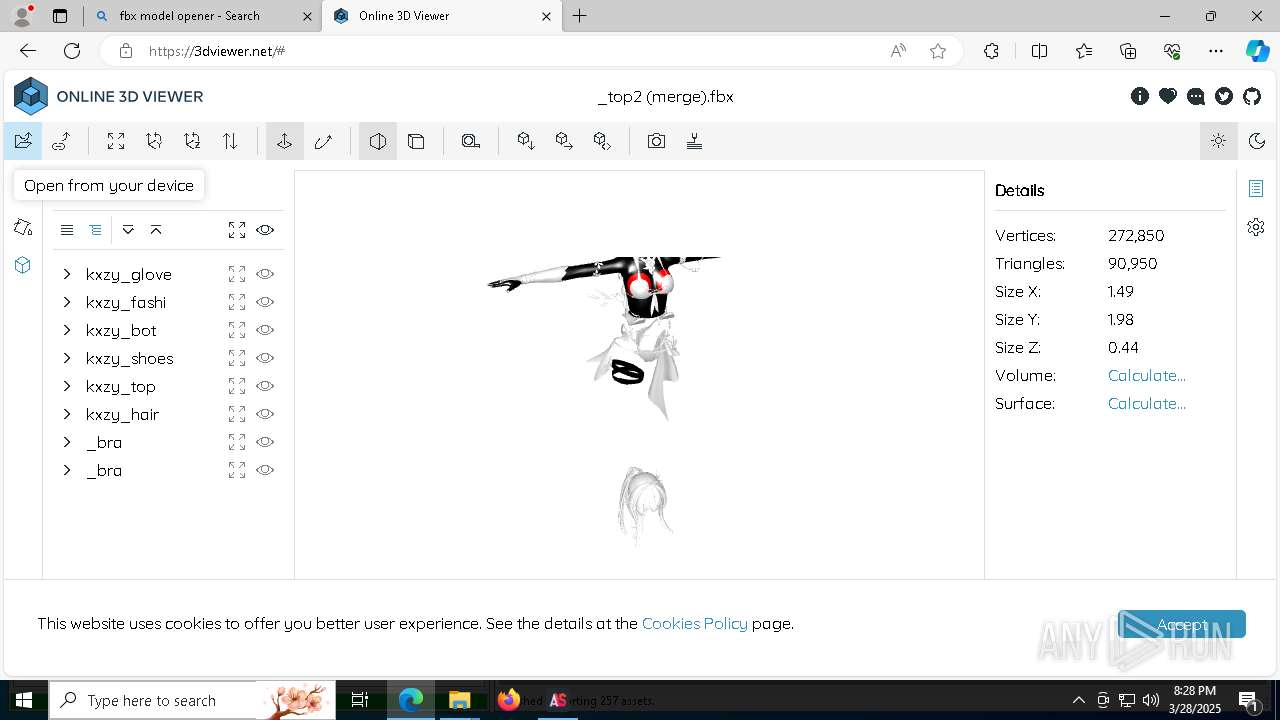Open the share model icon
The image size is (1280, 720).
(564, 141)
